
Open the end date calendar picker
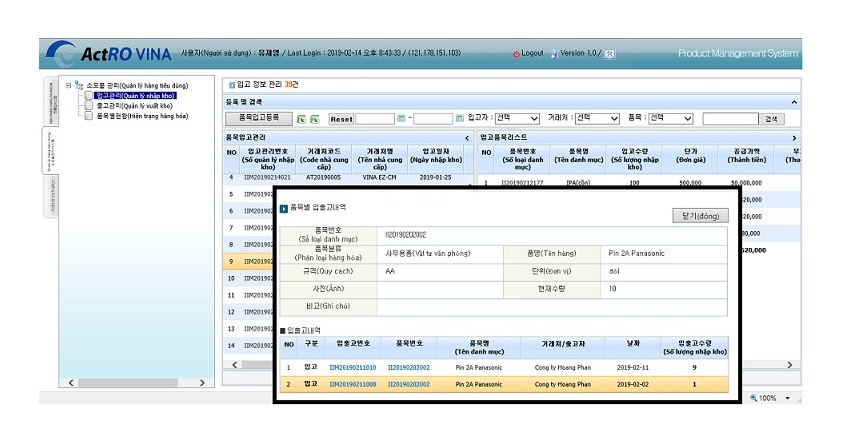pyautogui.click(x=459, y=118)
